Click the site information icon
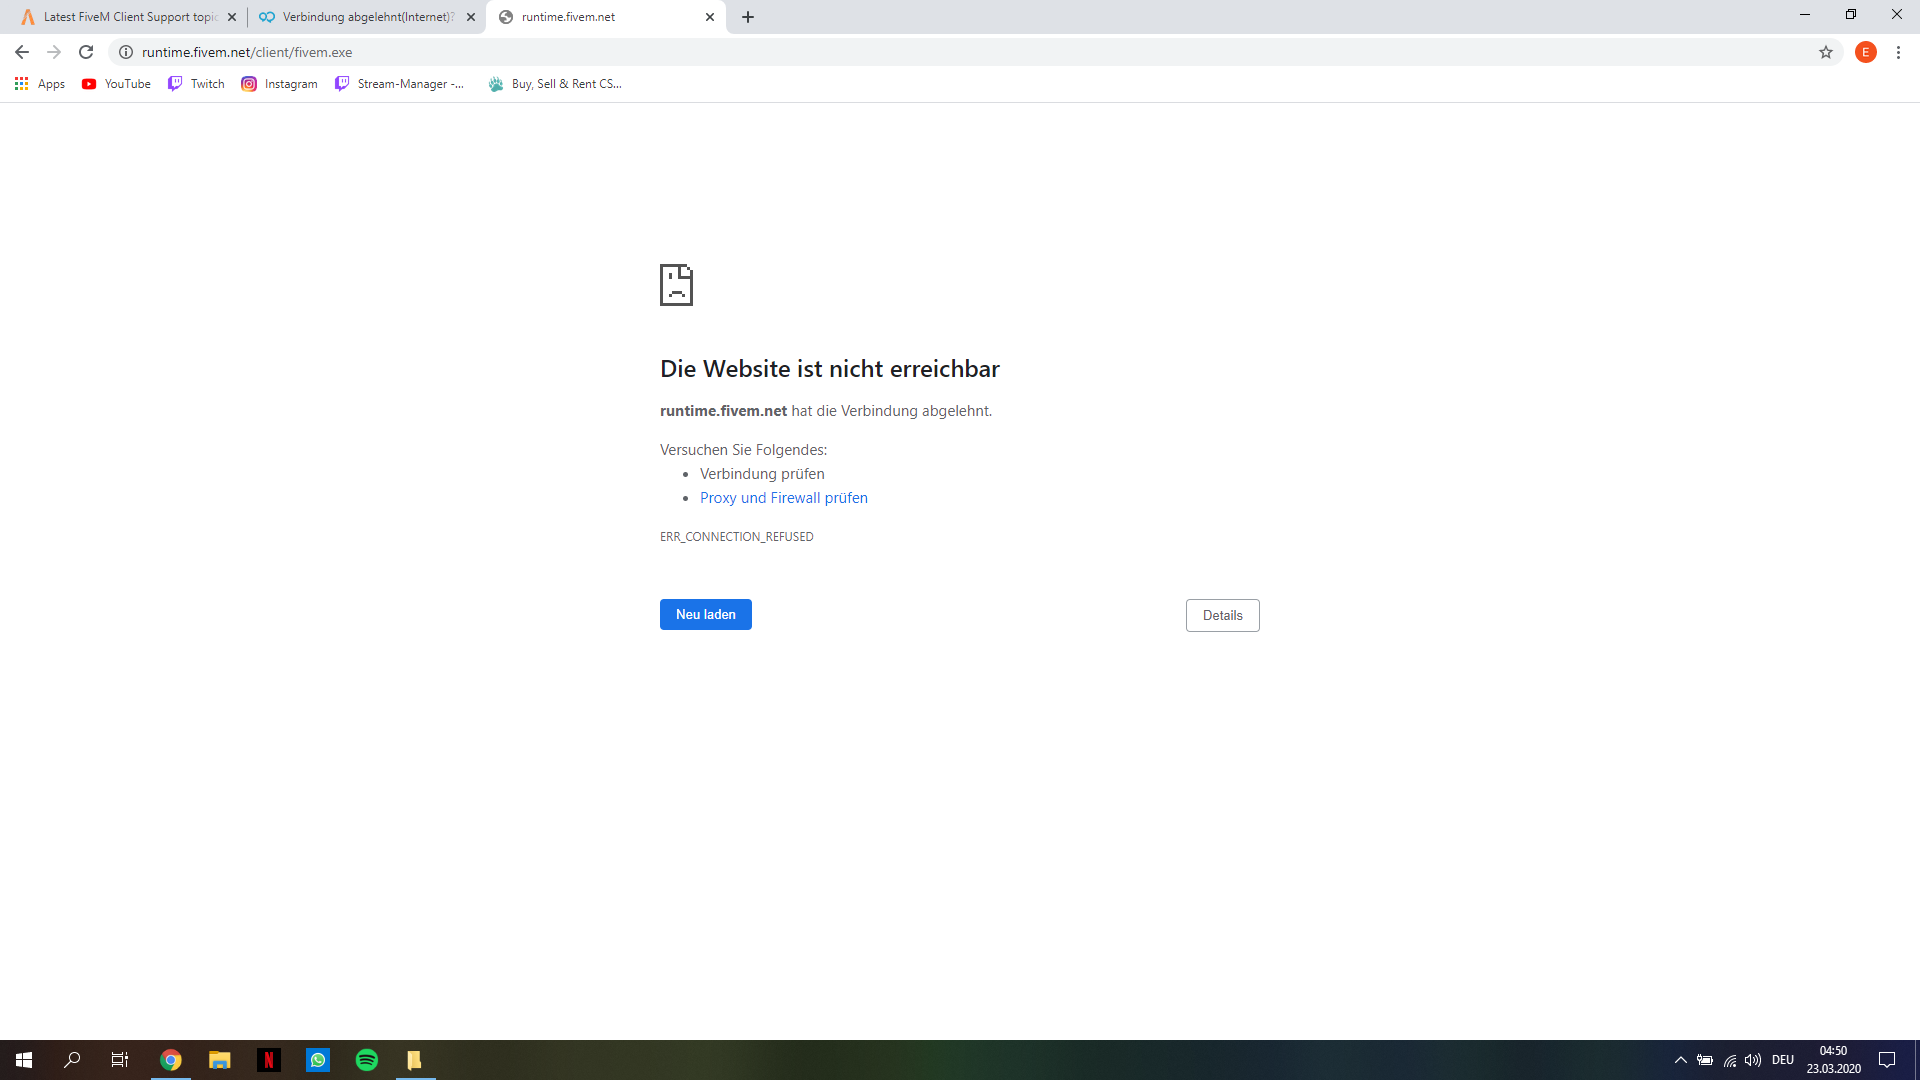The height and width of the screenshot is (1080, 1920). (x=126, y=52)
